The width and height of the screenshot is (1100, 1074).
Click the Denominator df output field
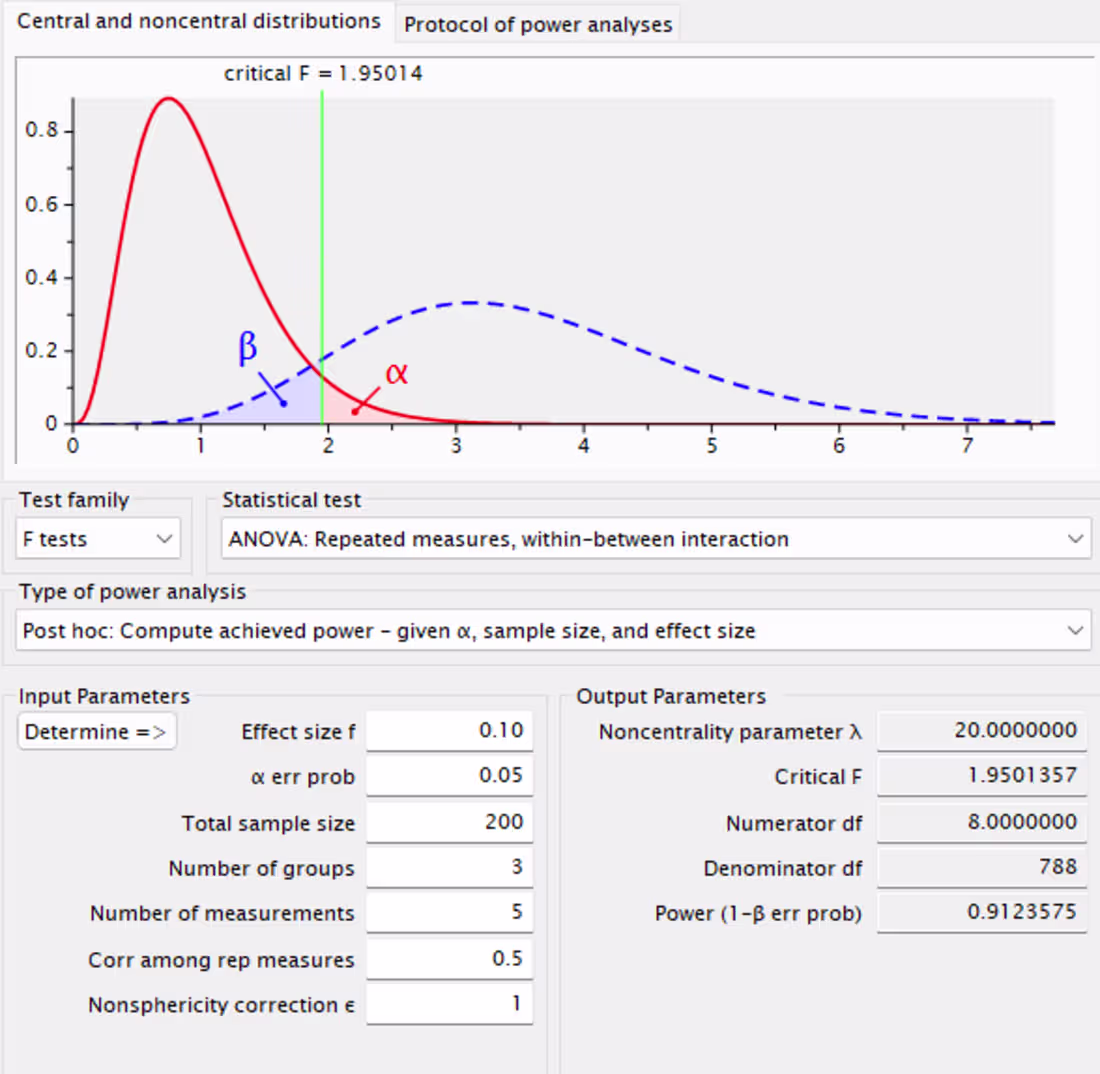[x=981, y=866]
